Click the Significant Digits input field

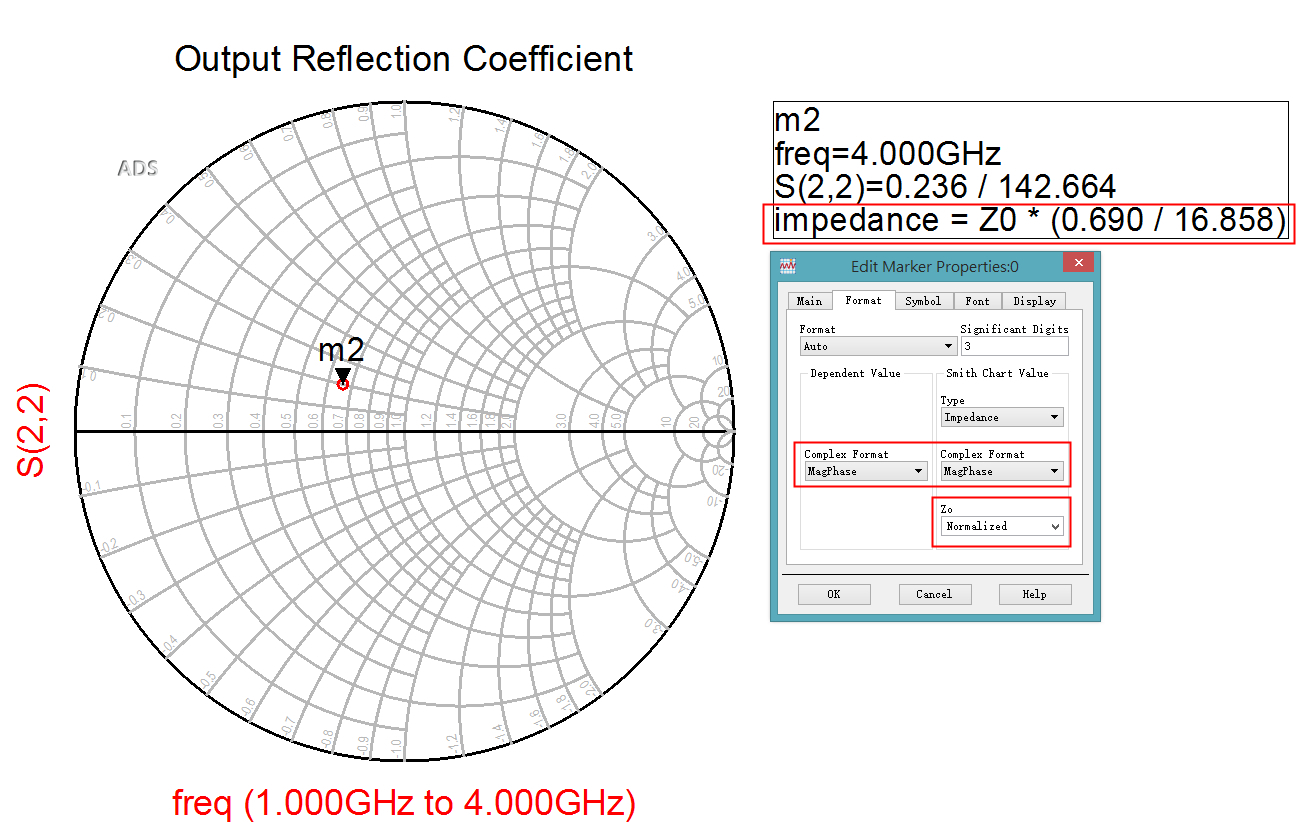pos(1014,346)
